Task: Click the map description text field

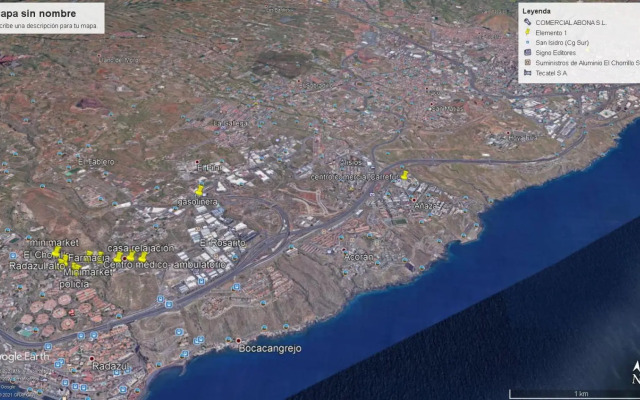Action: (x=48, y=26)
